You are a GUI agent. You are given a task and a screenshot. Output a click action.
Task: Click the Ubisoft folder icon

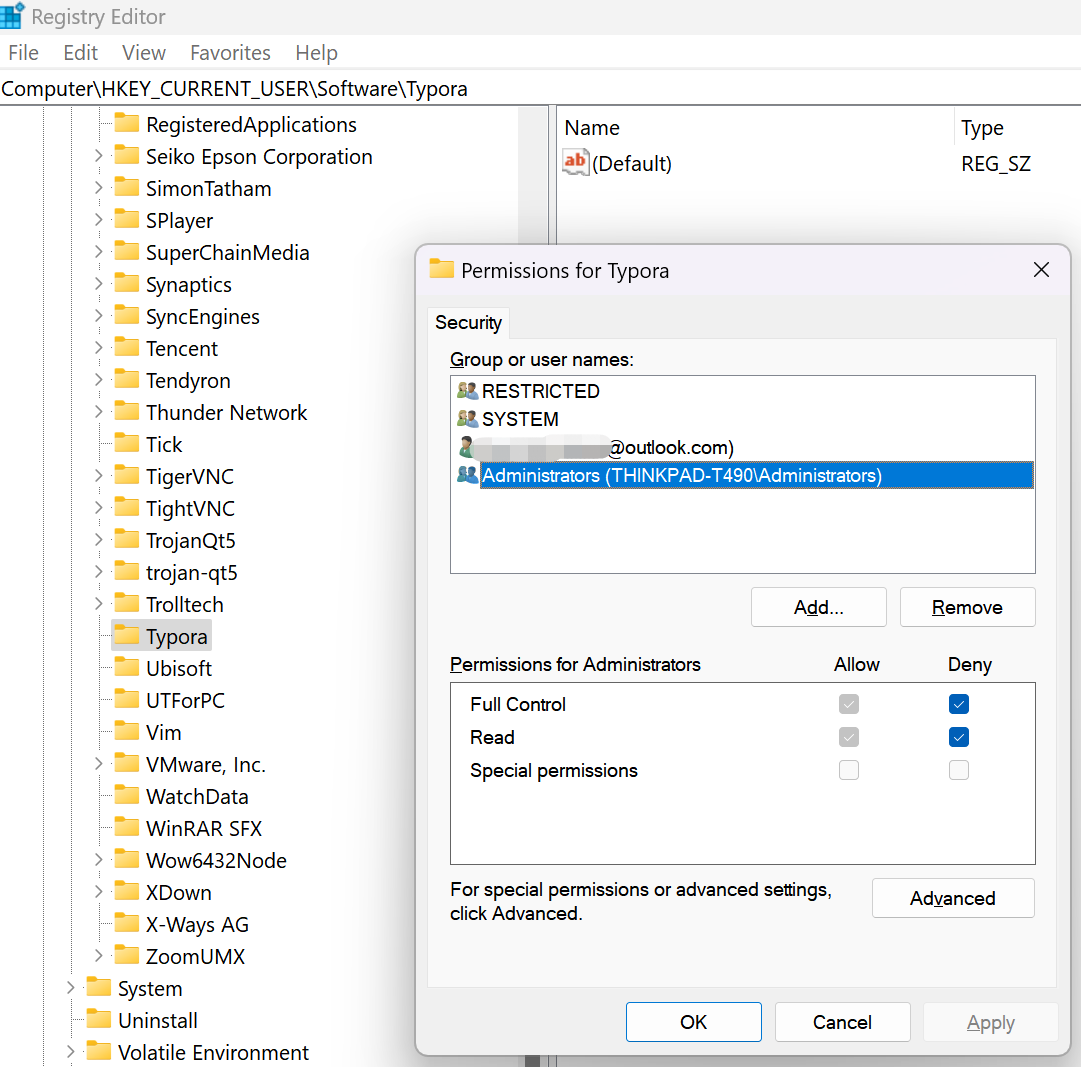tap(126, 667)
